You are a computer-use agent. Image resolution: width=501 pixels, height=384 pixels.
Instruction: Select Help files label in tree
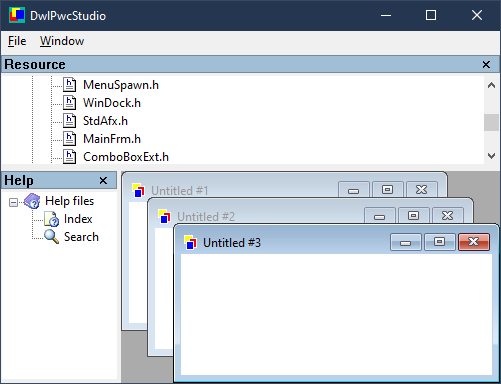click(69, 201)
